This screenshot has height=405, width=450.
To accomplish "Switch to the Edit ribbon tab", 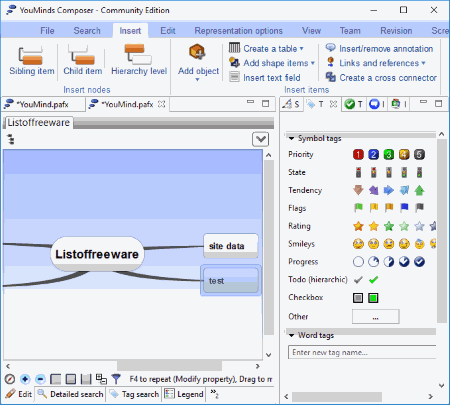I will (x=168, y=31).
